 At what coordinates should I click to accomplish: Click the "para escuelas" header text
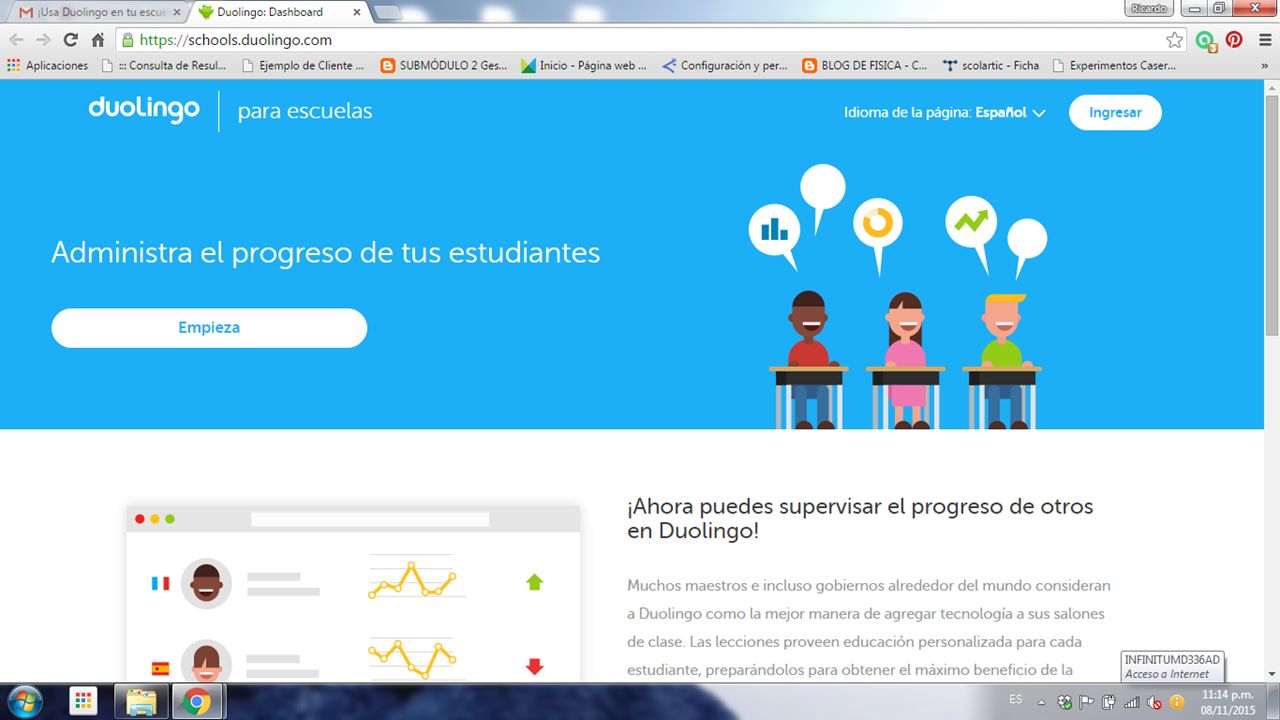point(305,112)
